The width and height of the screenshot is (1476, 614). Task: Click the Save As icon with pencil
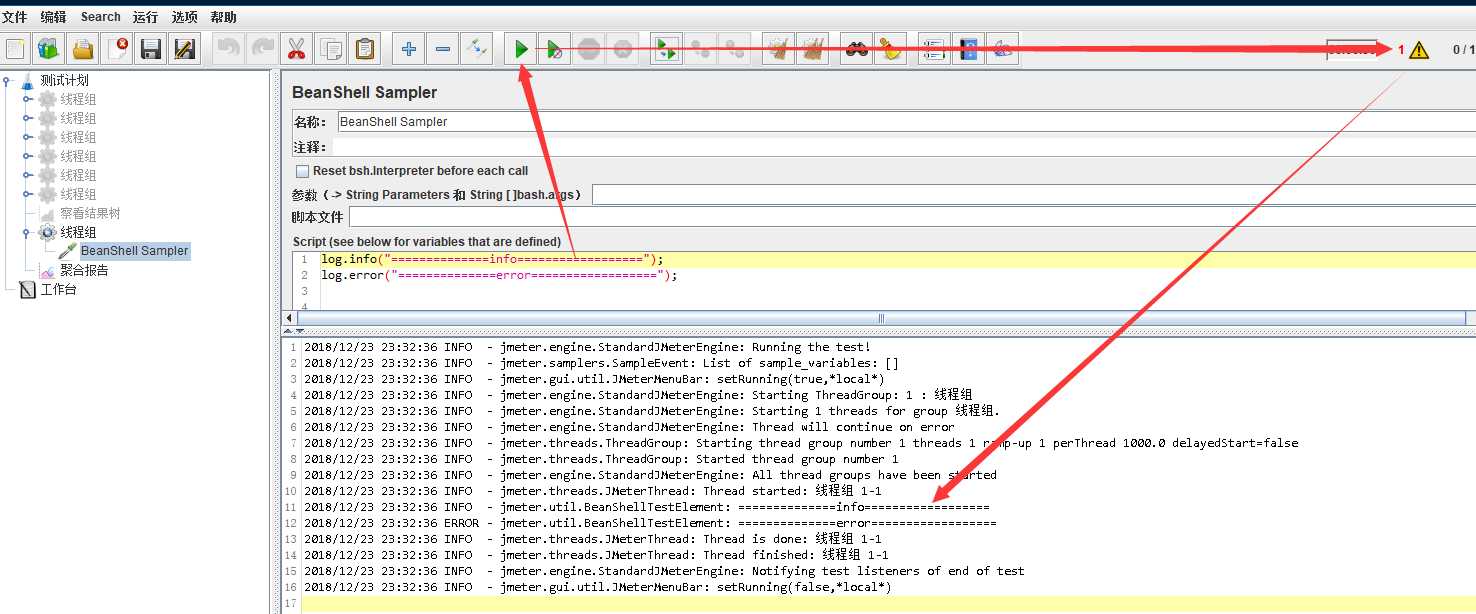184,49
